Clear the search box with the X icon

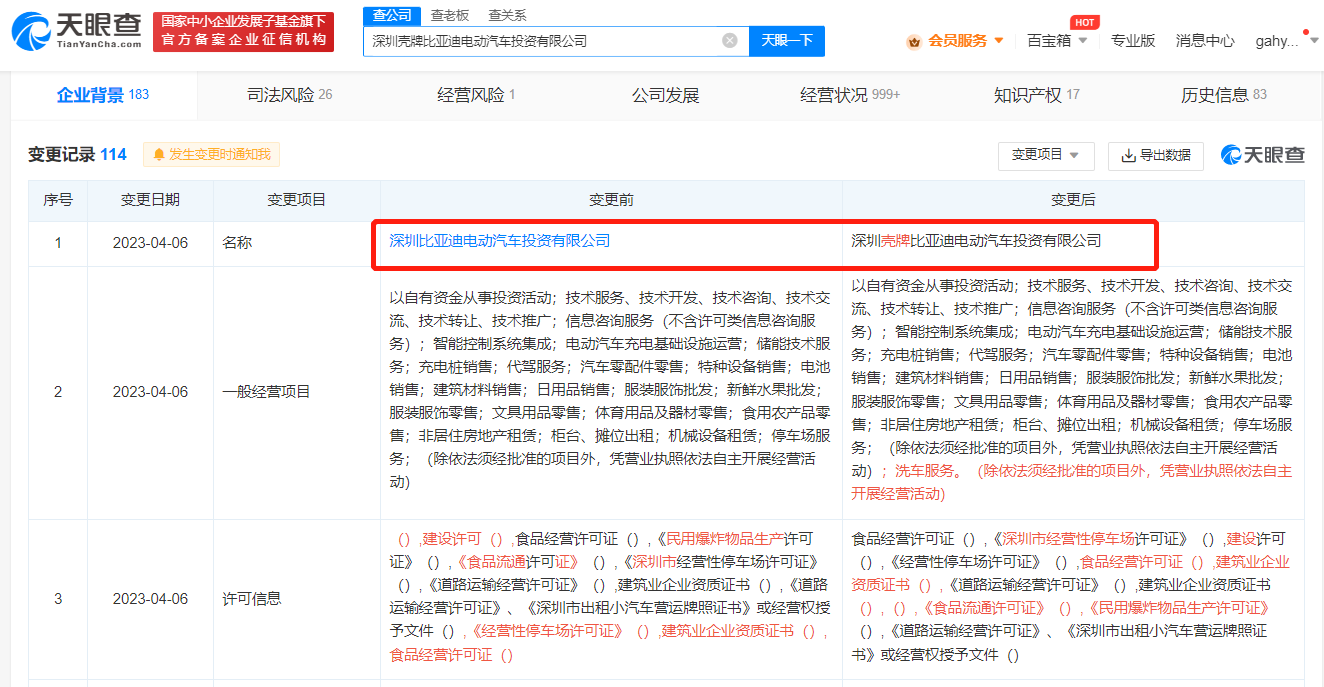coord(730,40)
